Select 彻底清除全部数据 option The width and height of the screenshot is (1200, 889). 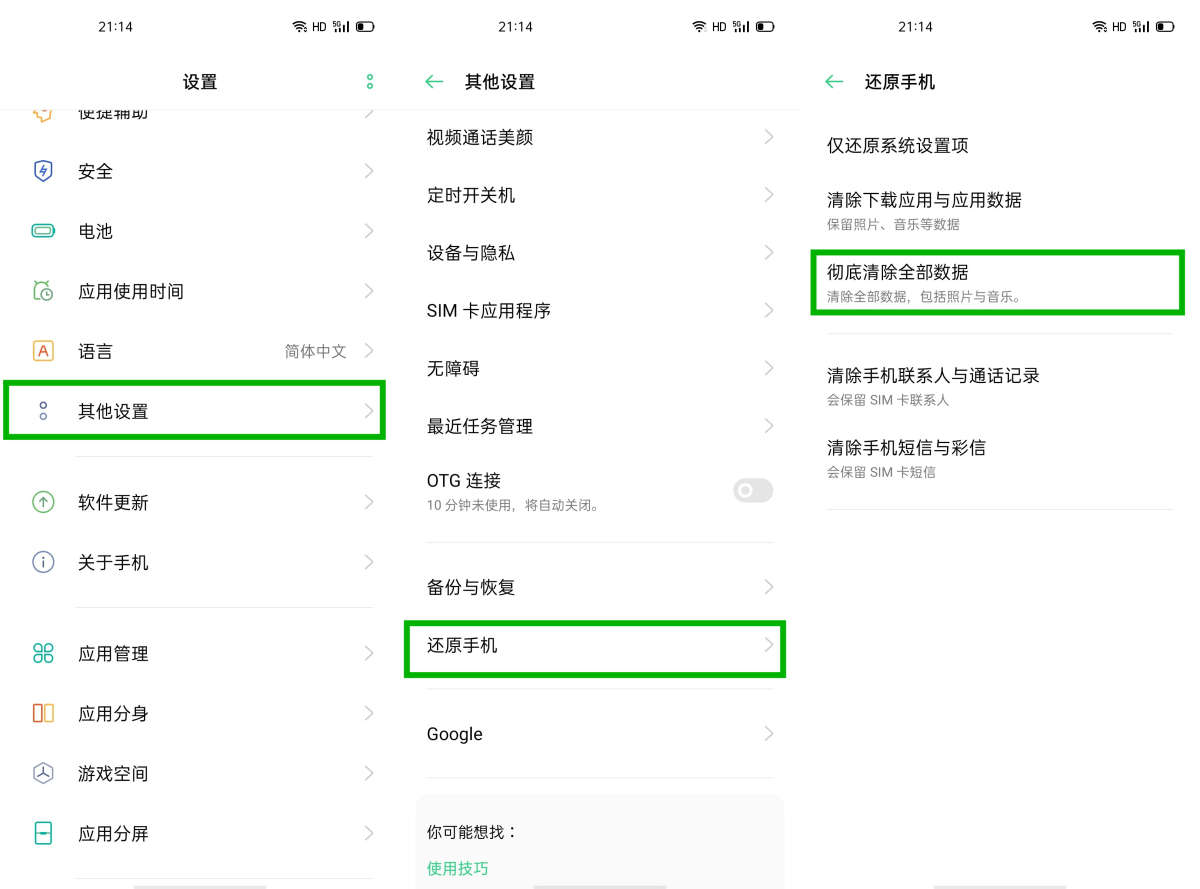click(x=997, y=282)
